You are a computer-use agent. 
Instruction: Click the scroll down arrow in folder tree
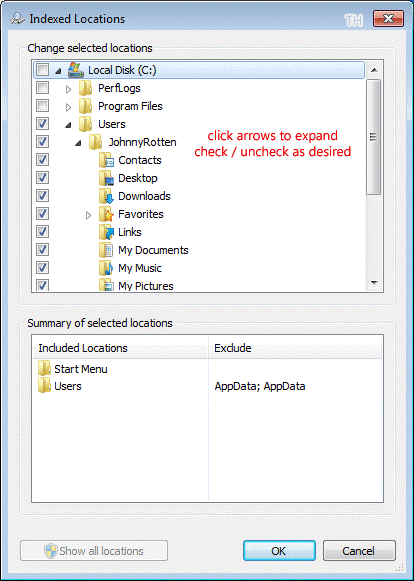[x=374, y=283]
